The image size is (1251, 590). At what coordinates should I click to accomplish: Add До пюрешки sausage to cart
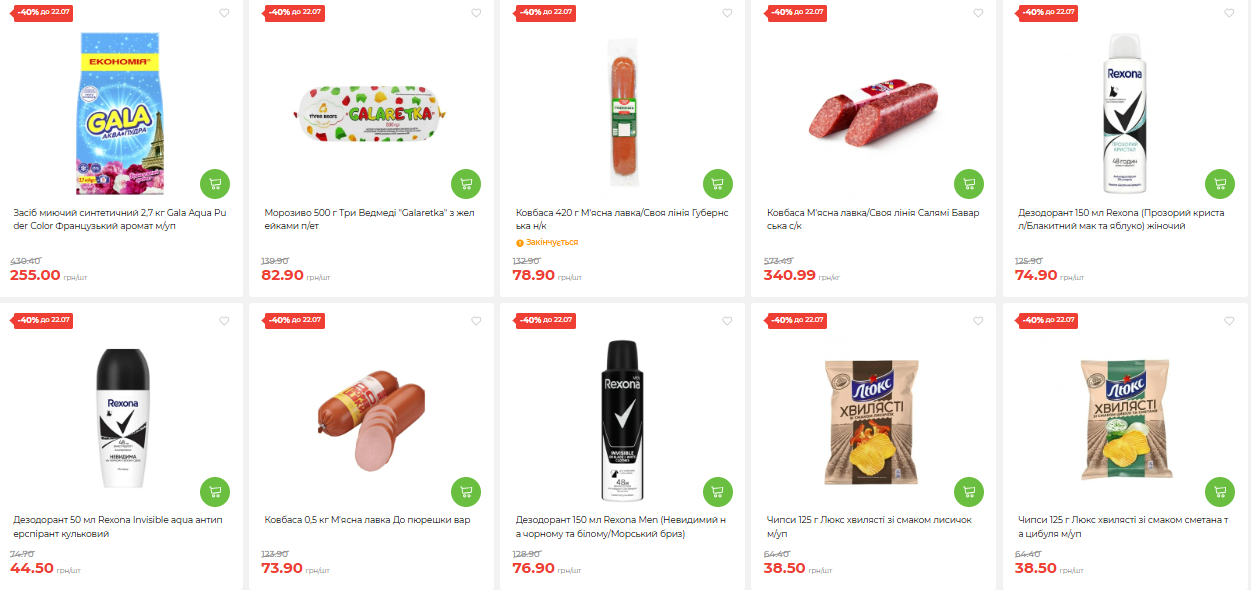(466, 491)
